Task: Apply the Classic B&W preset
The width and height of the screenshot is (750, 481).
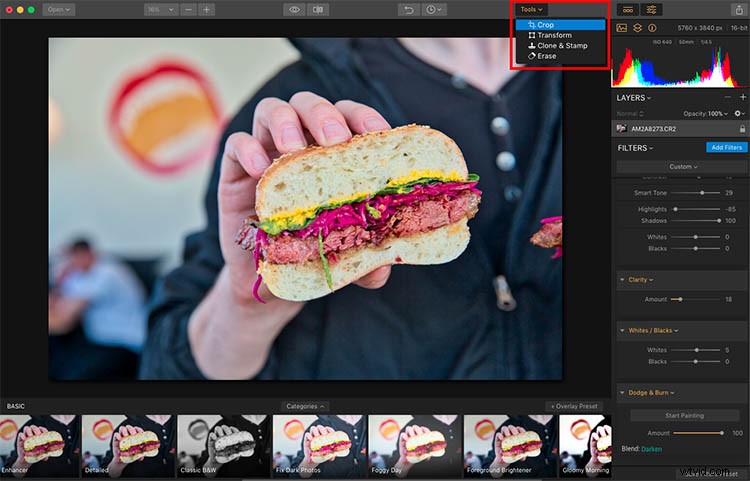Action: 224,446
